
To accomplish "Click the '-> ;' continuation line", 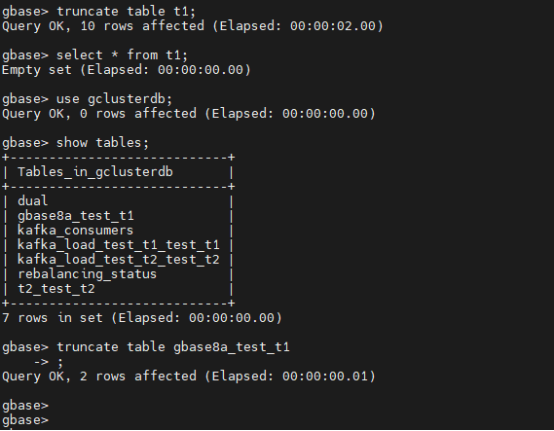I will 48,362.
